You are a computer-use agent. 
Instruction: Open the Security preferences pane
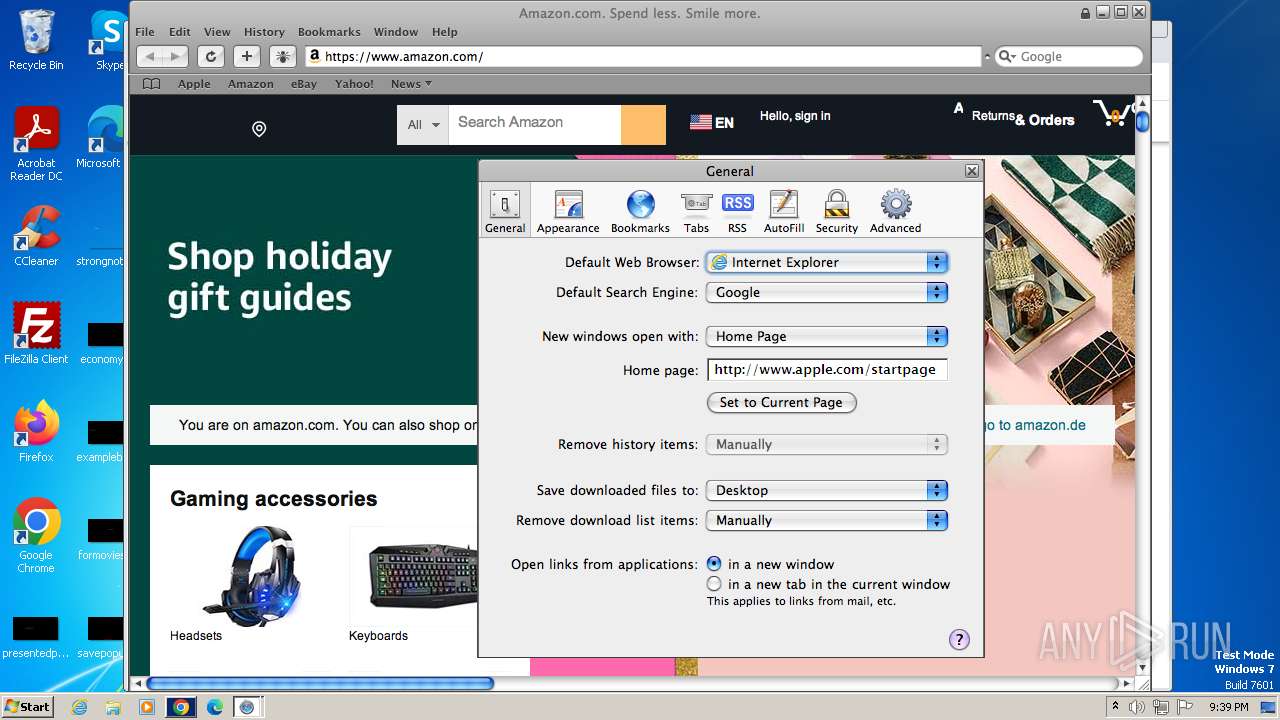click(836, 211)
